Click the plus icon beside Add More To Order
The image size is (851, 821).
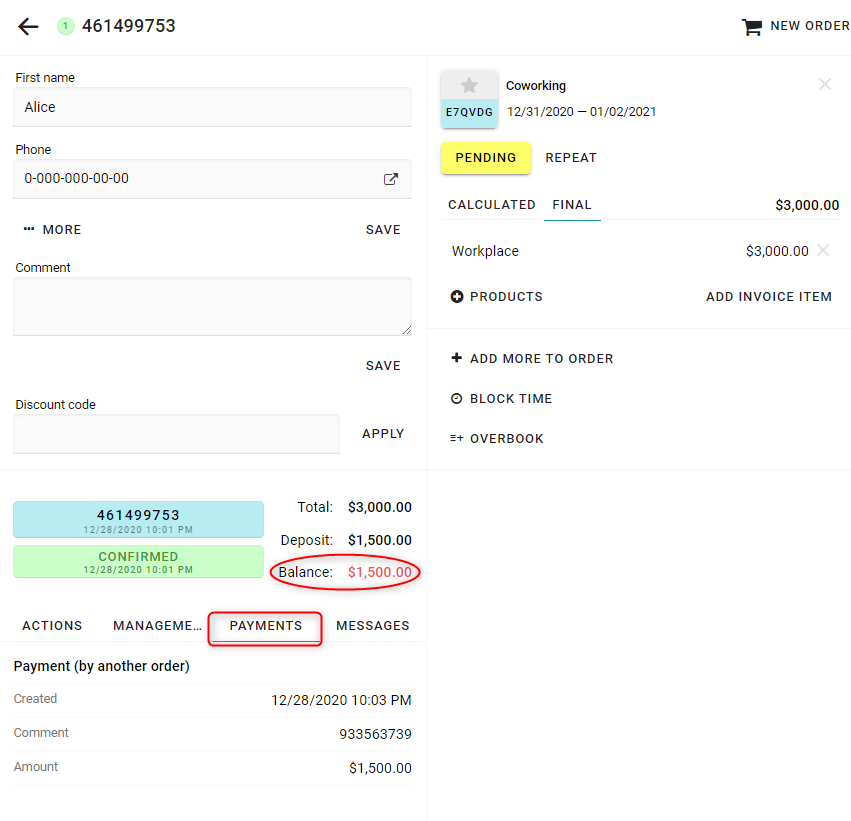[457, 358]
